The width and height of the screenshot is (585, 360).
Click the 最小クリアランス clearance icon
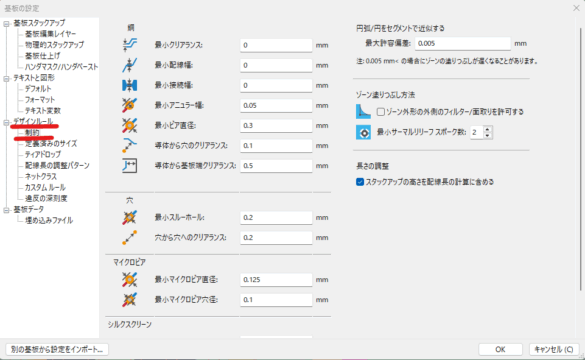pos(129,45)
